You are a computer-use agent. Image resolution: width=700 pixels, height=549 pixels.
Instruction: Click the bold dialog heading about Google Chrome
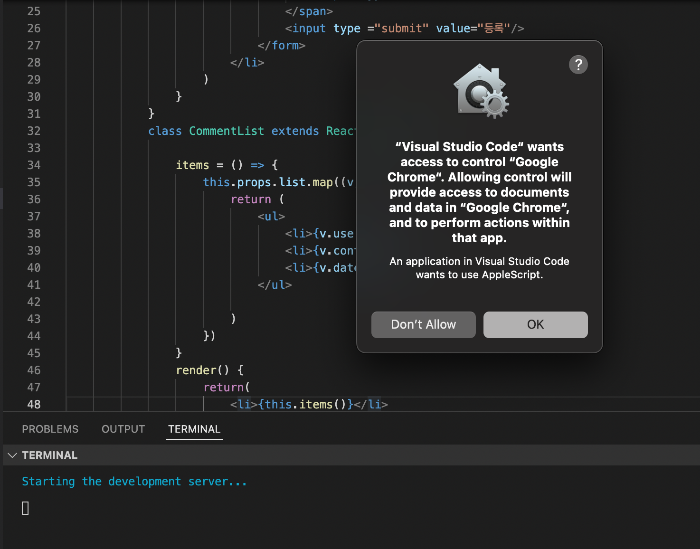(479, 192)
